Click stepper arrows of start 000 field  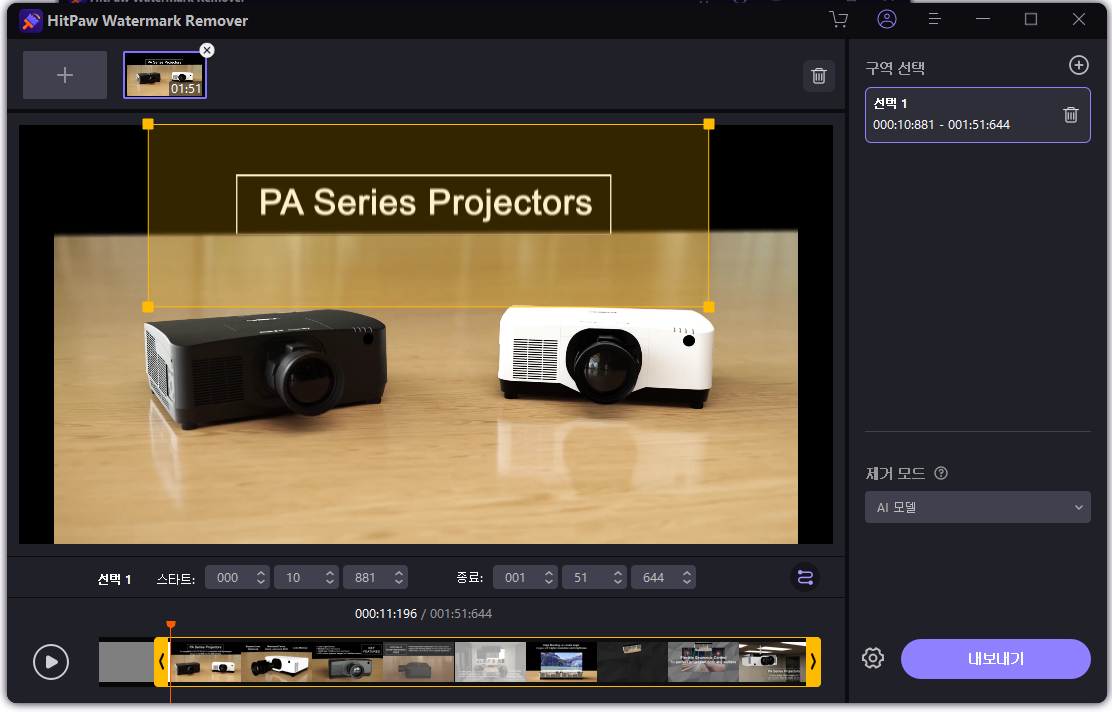pos(261,577)
